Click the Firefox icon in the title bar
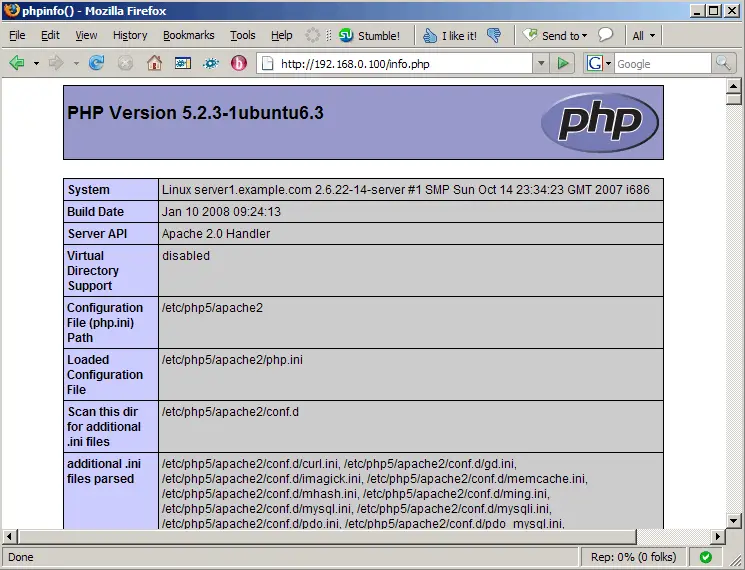The height and width of the screenshot is (570, 745). [x=11, y=10]
